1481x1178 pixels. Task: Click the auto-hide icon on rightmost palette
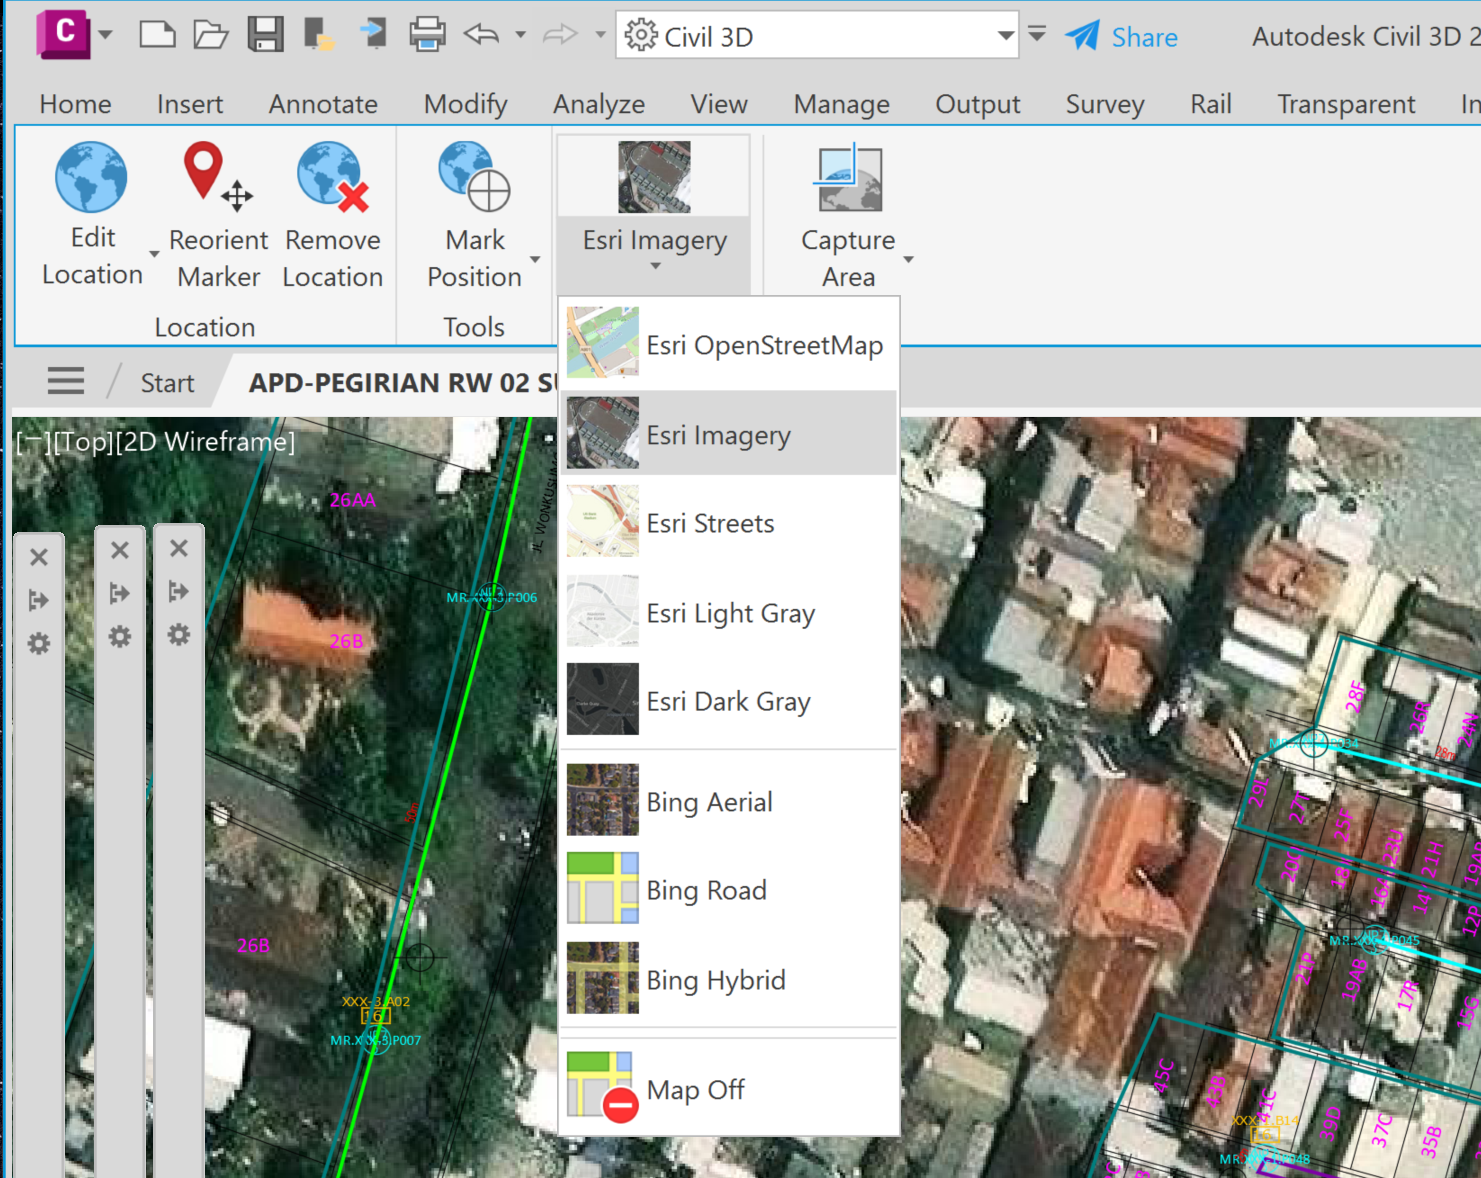(x=179, y=592)
